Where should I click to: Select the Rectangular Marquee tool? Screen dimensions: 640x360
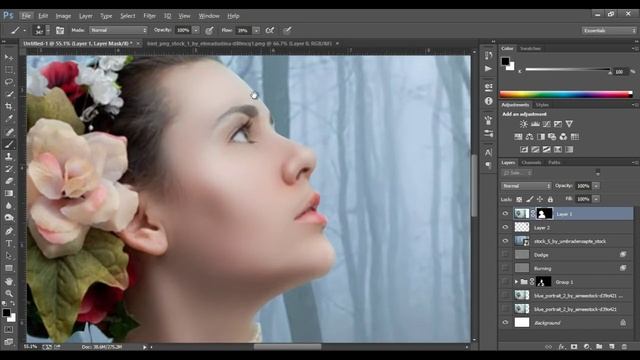(x=9, y=70)
